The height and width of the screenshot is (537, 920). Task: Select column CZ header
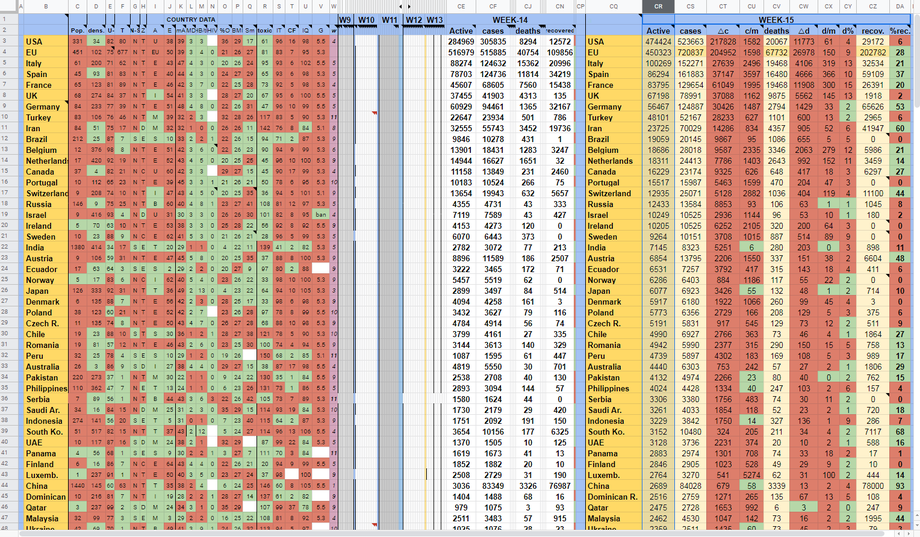[x=873, y=6]
